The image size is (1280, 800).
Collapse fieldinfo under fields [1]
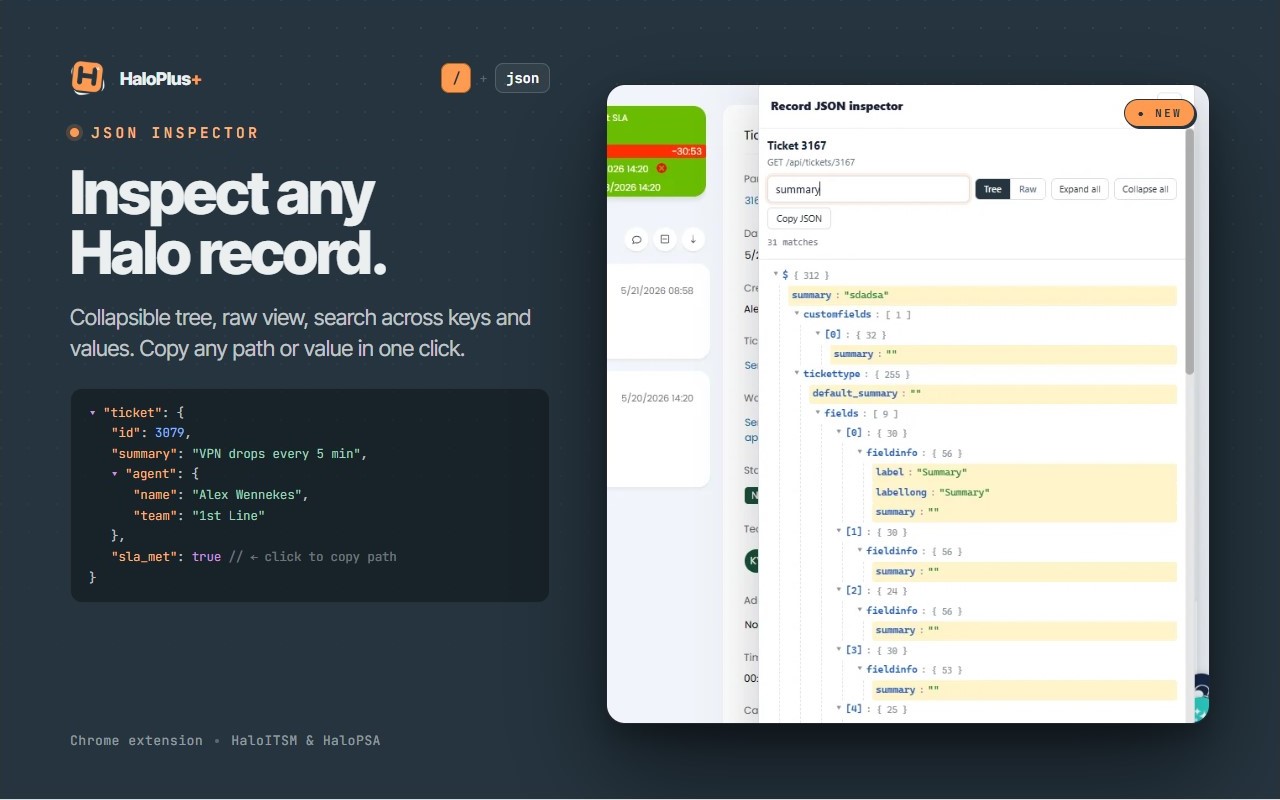coord(860,551)
